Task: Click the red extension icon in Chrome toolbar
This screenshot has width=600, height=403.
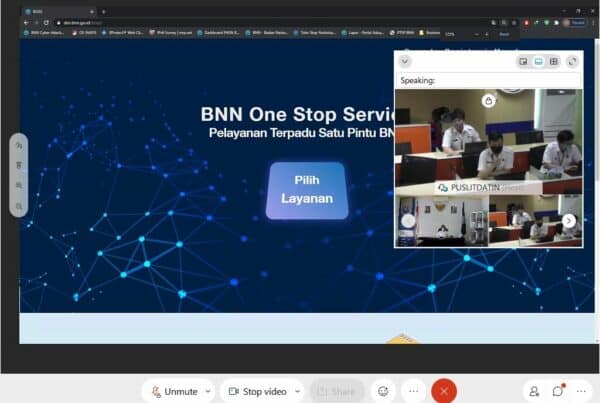Action: coord(526,23)
